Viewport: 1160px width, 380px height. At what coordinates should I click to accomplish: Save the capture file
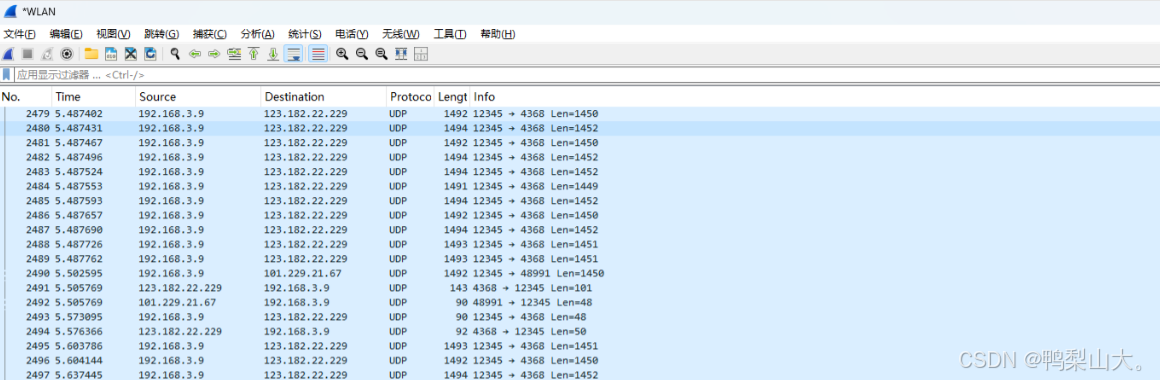[111, 54]
